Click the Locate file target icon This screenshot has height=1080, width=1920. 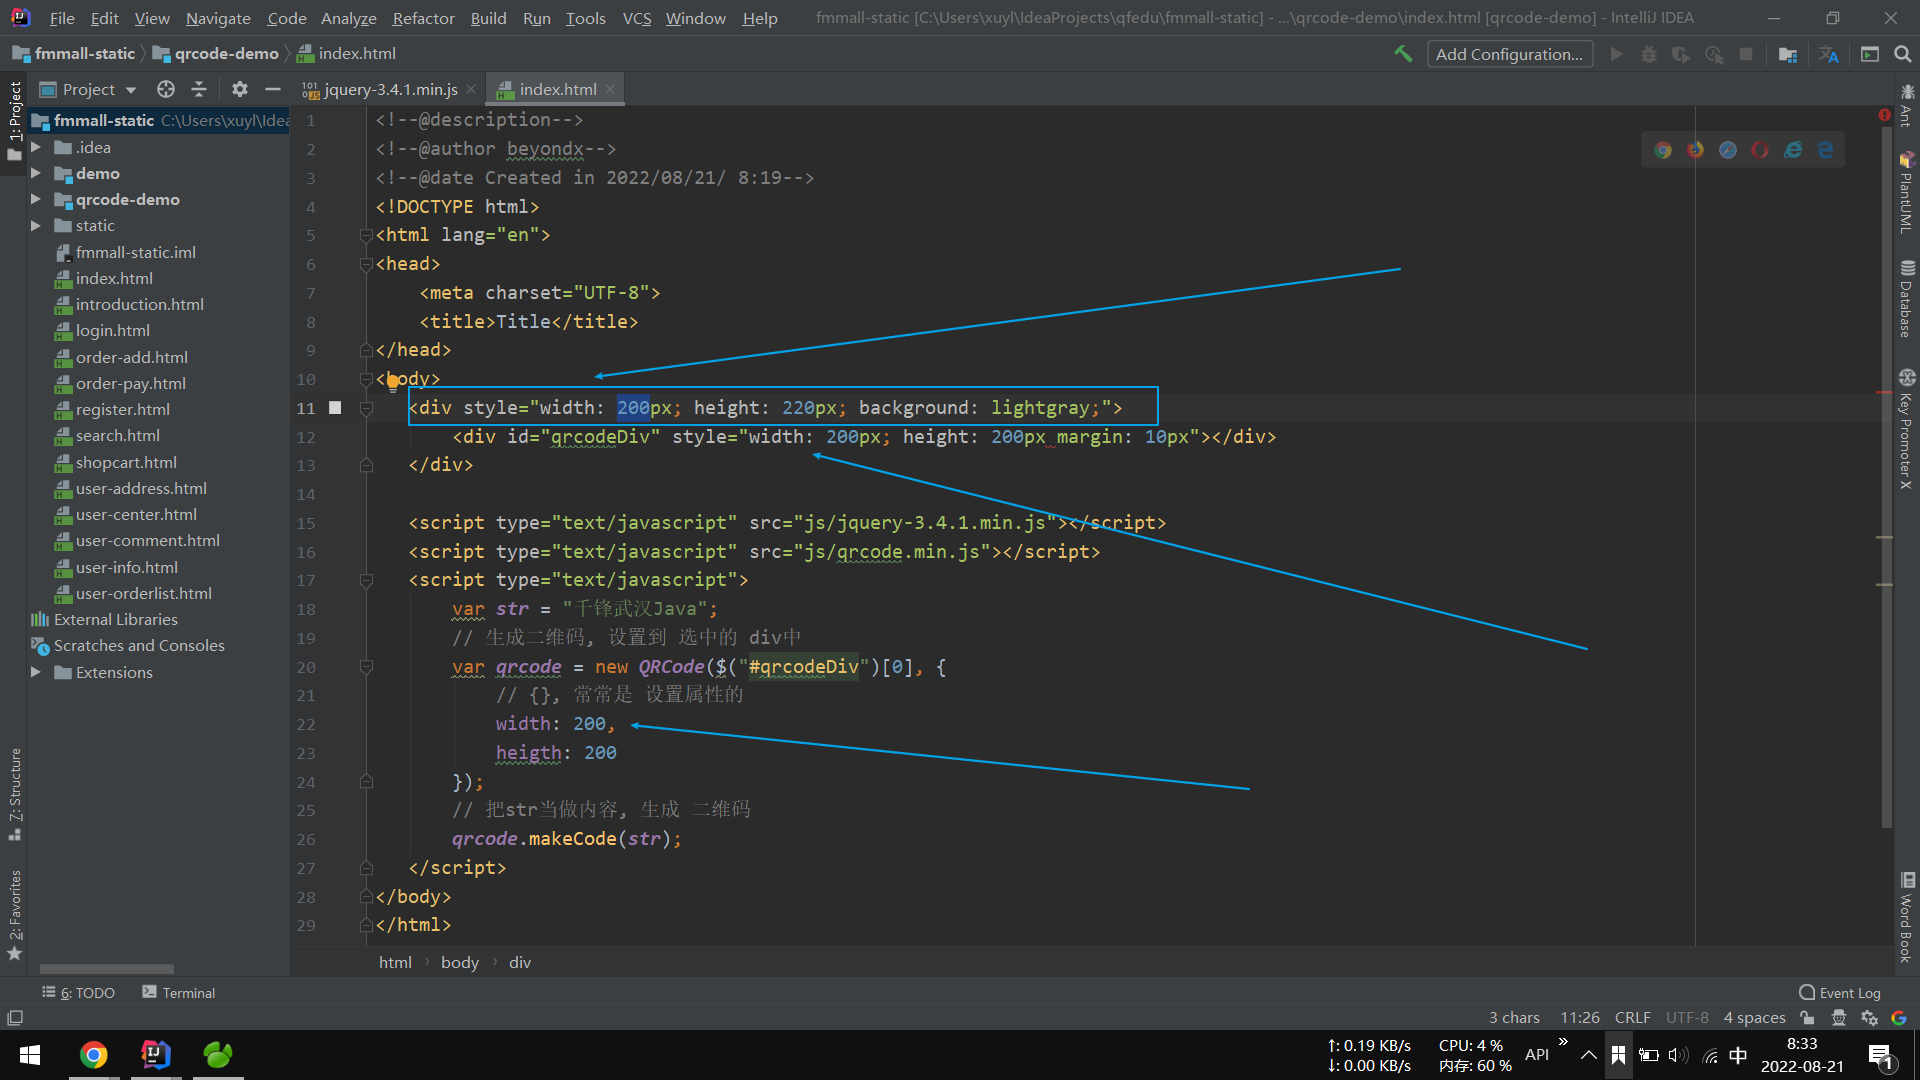166,89
